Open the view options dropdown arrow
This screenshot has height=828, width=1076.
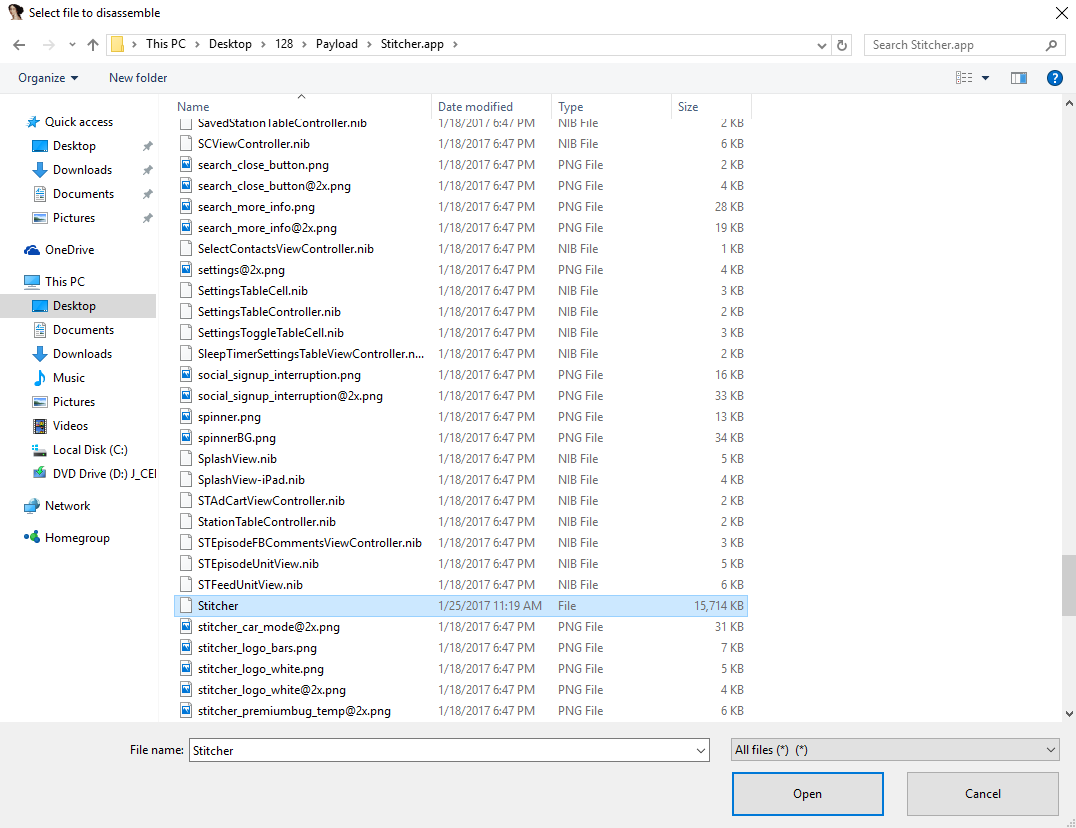[985, 78]
